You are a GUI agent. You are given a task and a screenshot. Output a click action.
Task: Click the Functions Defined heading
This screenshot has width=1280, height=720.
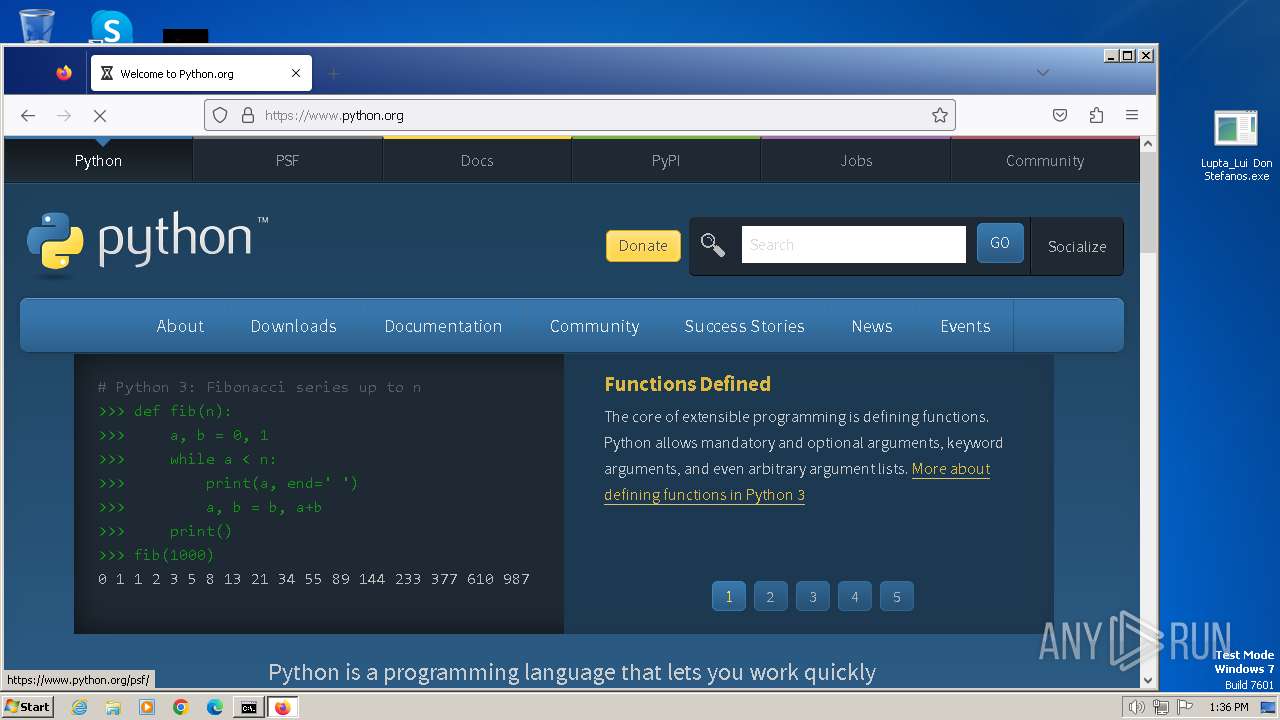687,384
